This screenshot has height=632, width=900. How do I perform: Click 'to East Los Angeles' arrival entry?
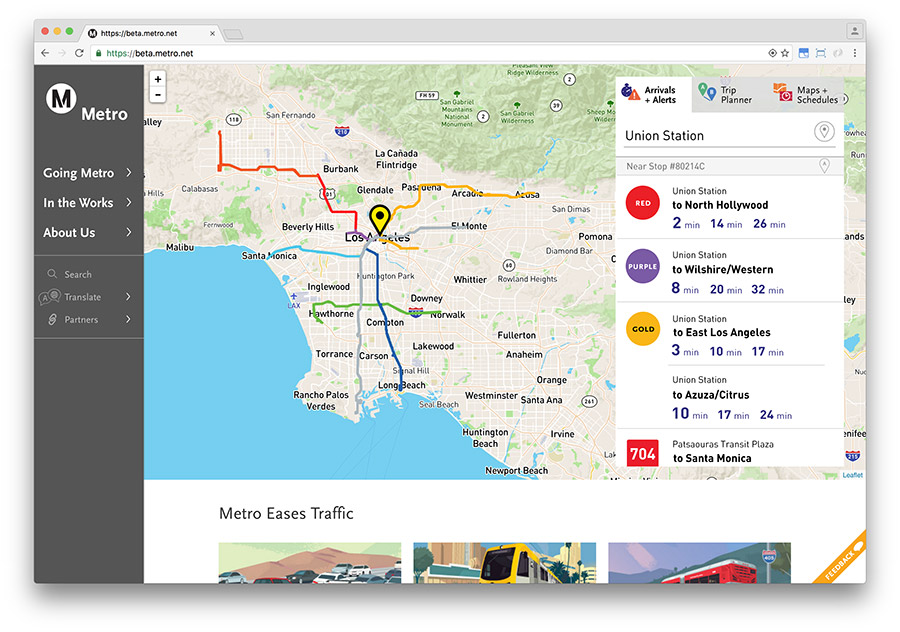pos(721,332)
